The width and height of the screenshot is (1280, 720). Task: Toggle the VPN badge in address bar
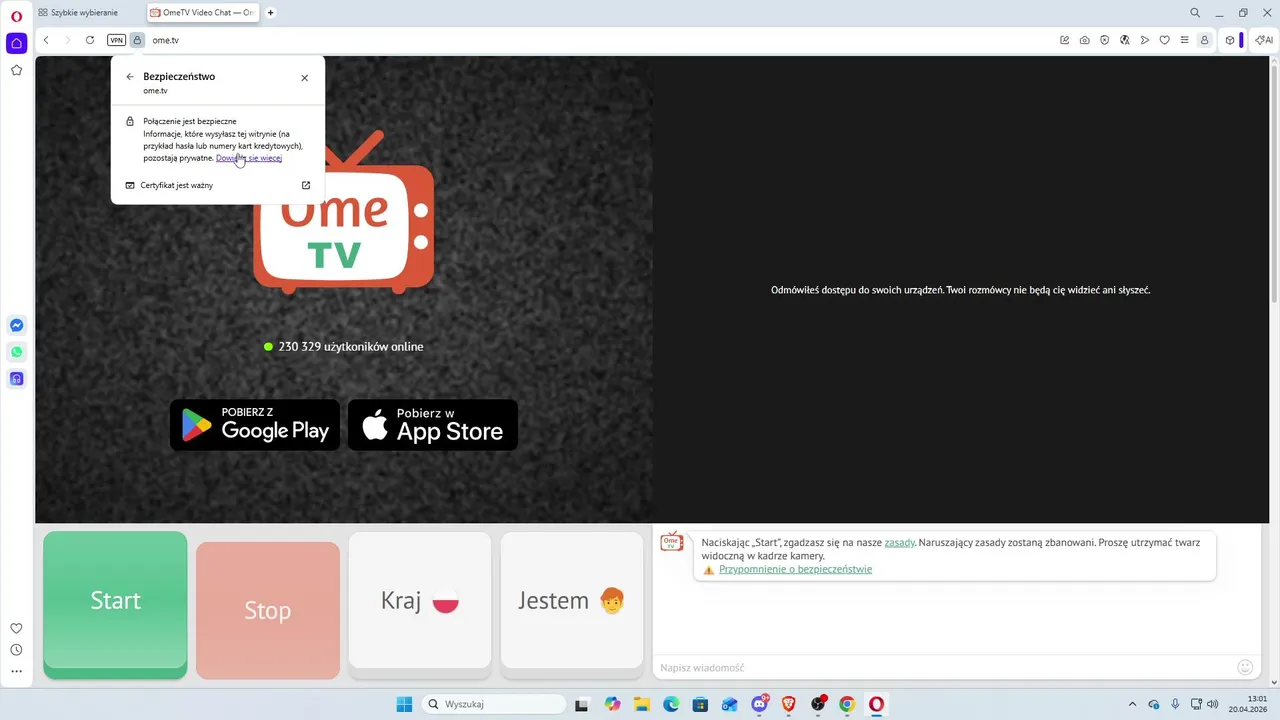(x=116, y=40)
